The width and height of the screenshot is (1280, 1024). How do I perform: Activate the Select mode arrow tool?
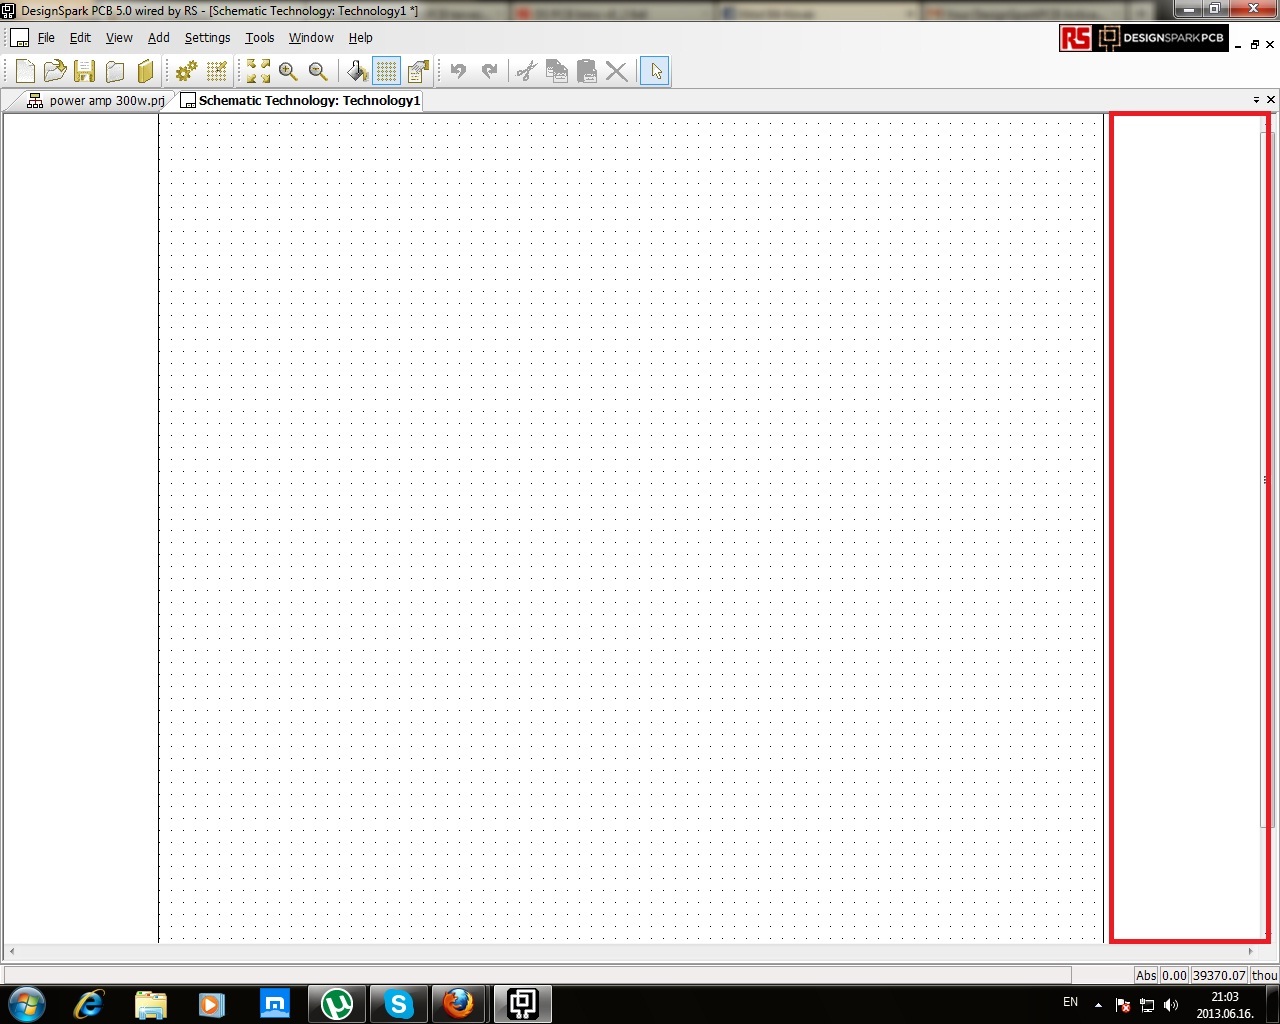click(655, 71)
